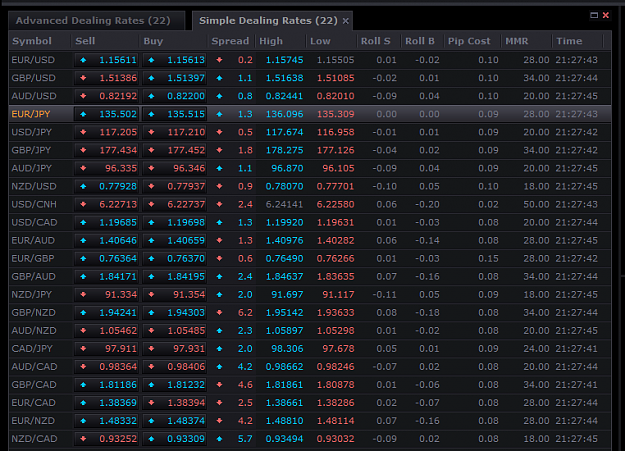
Task: Click USD/CNH buy price 6.22737
Action: (174, 204)
